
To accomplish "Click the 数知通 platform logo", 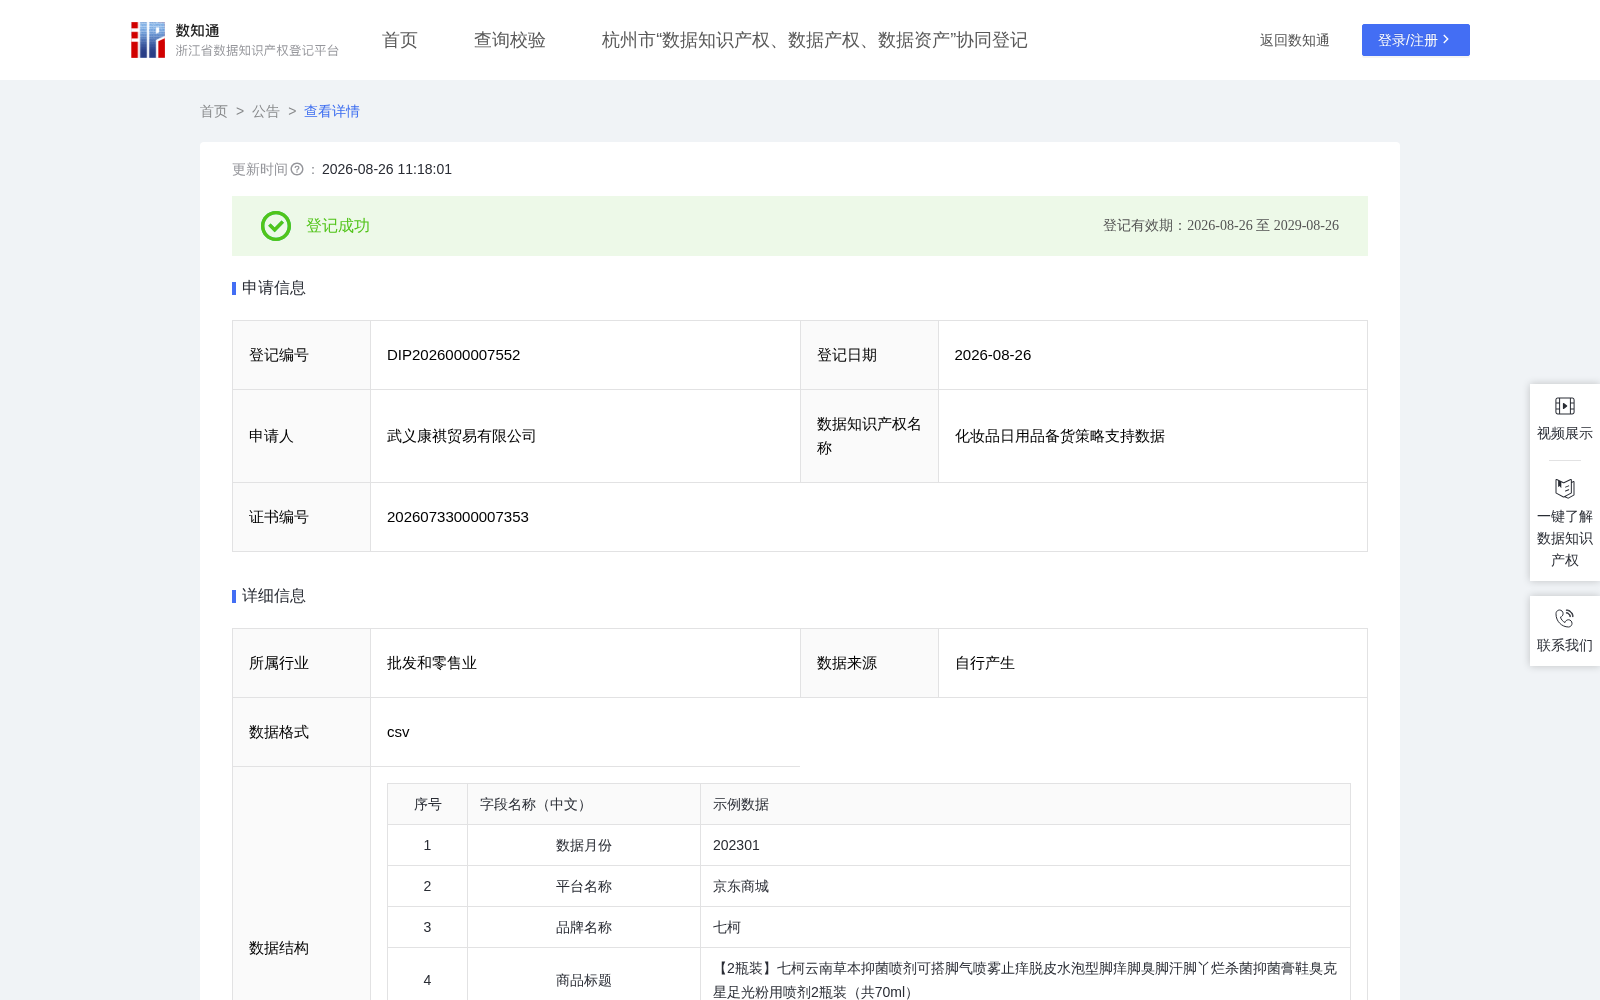I will (x=234, y=40).
